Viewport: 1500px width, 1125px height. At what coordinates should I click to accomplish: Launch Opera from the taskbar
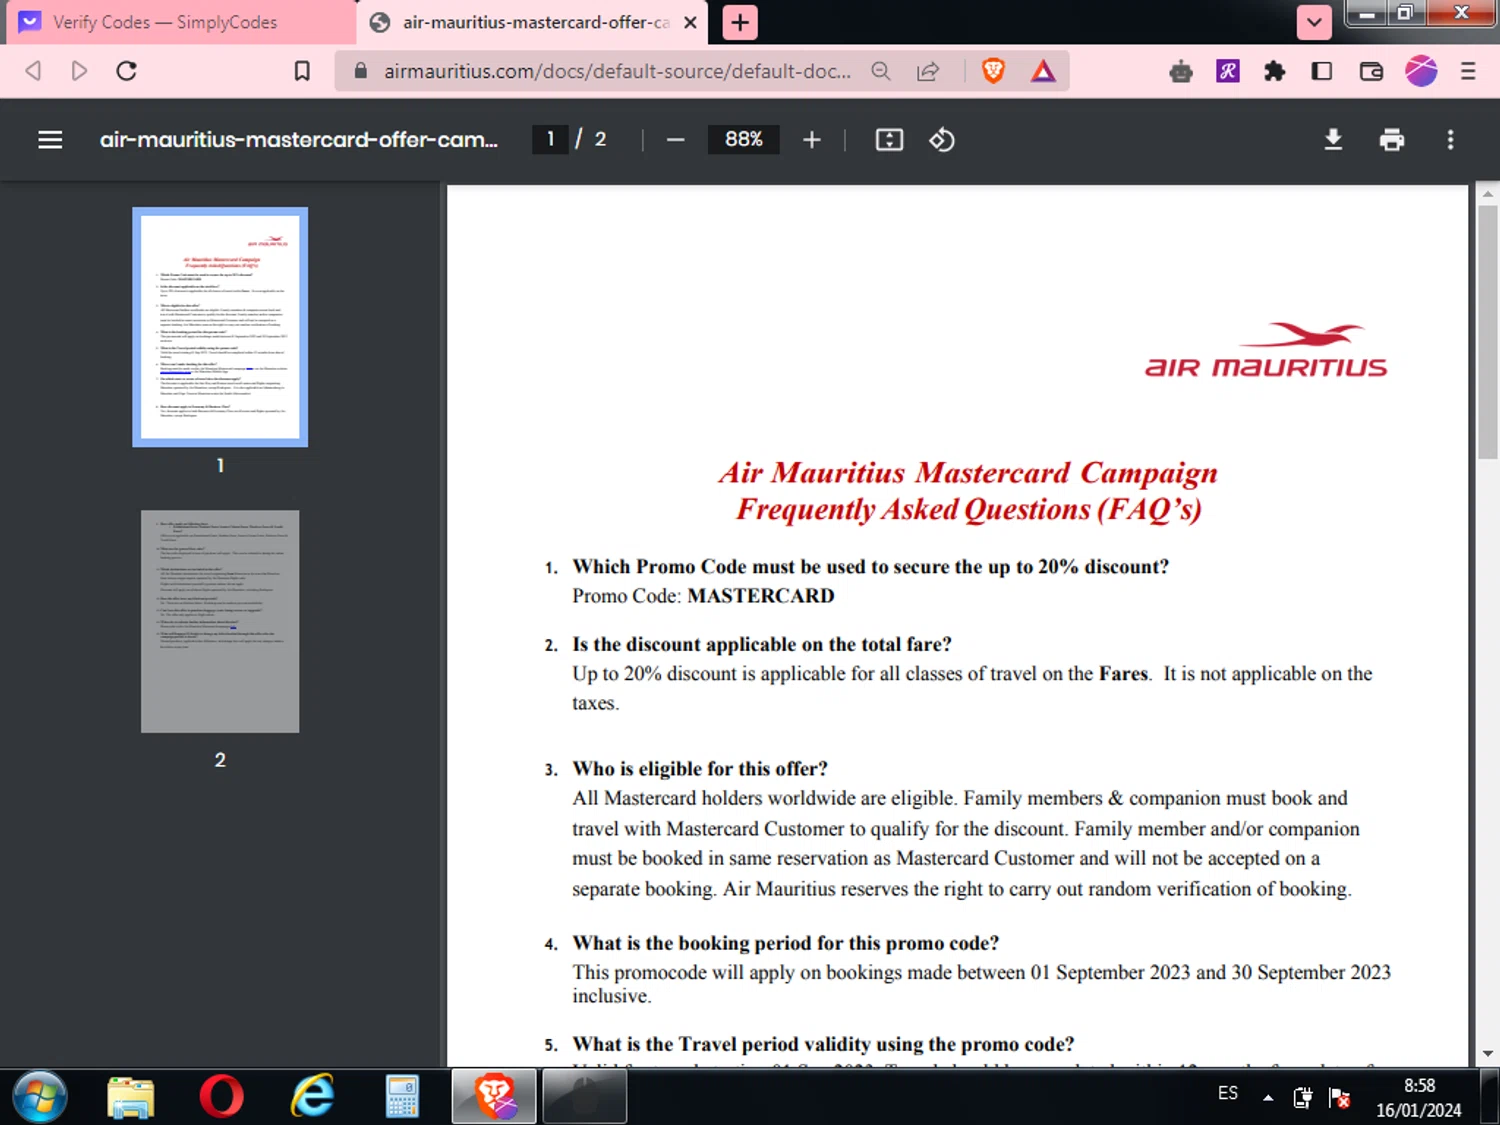pos(221,1097)
